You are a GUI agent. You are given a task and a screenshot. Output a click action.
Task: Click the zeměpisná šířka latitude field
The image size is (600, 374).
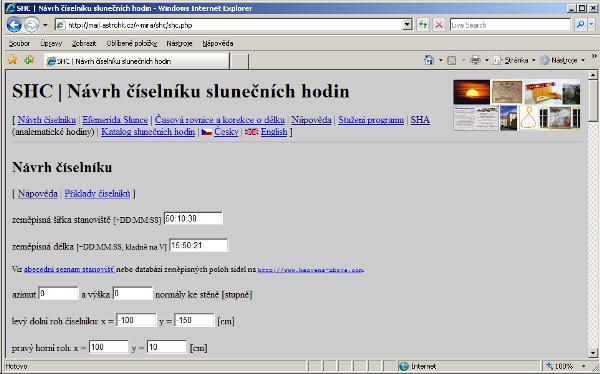pyautogui.click(x=193, y=219)
